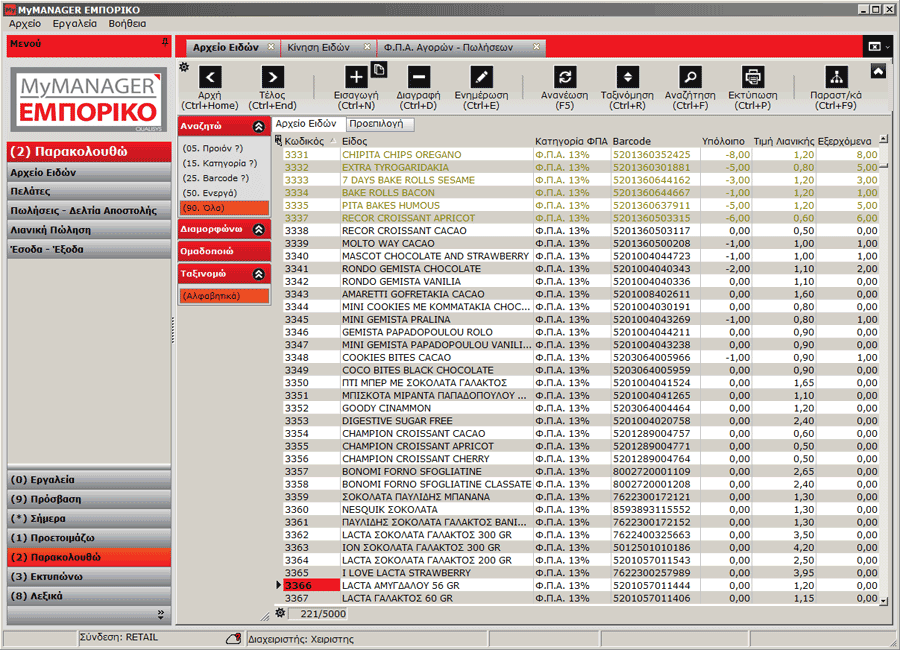Refresh the list with Ανανέωση icon

(565, 77)
